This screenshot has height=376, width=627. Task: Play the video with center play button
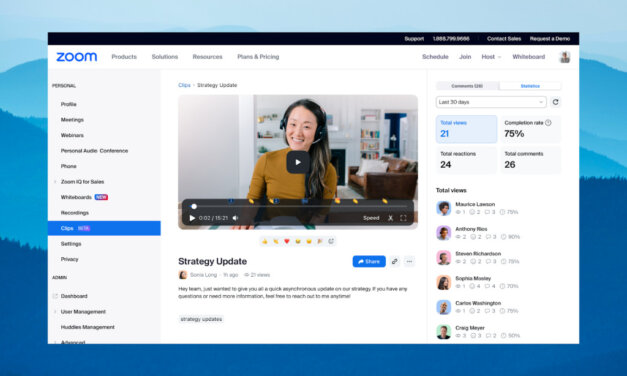coord(298,162)
